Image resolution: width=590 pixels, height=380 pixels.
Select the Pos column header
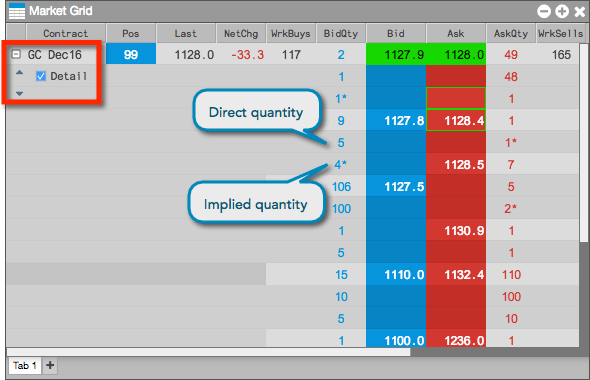(131, 33)
